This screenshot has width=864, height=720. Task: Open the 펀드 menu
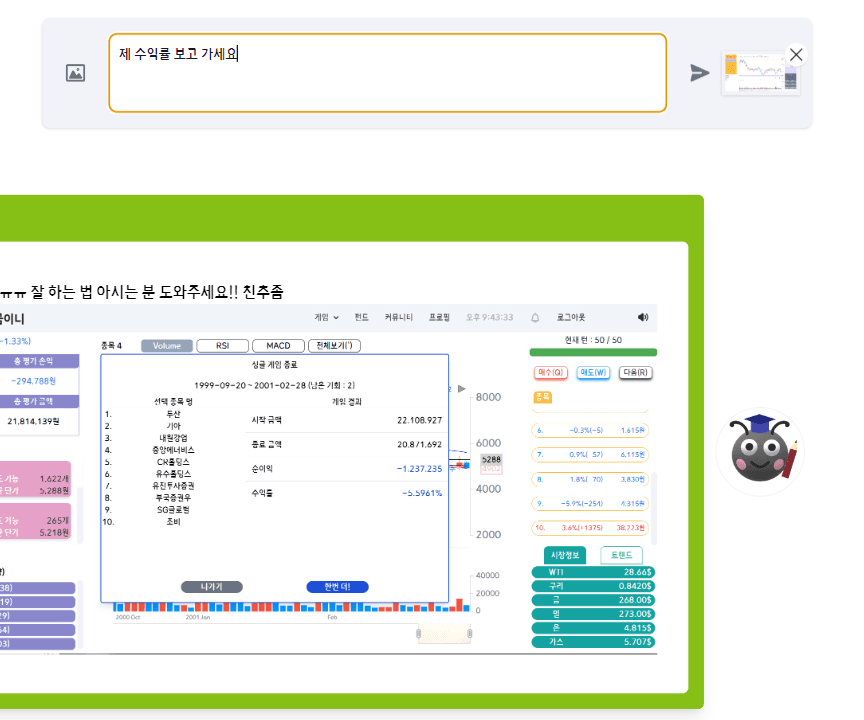tap(361, 317)
